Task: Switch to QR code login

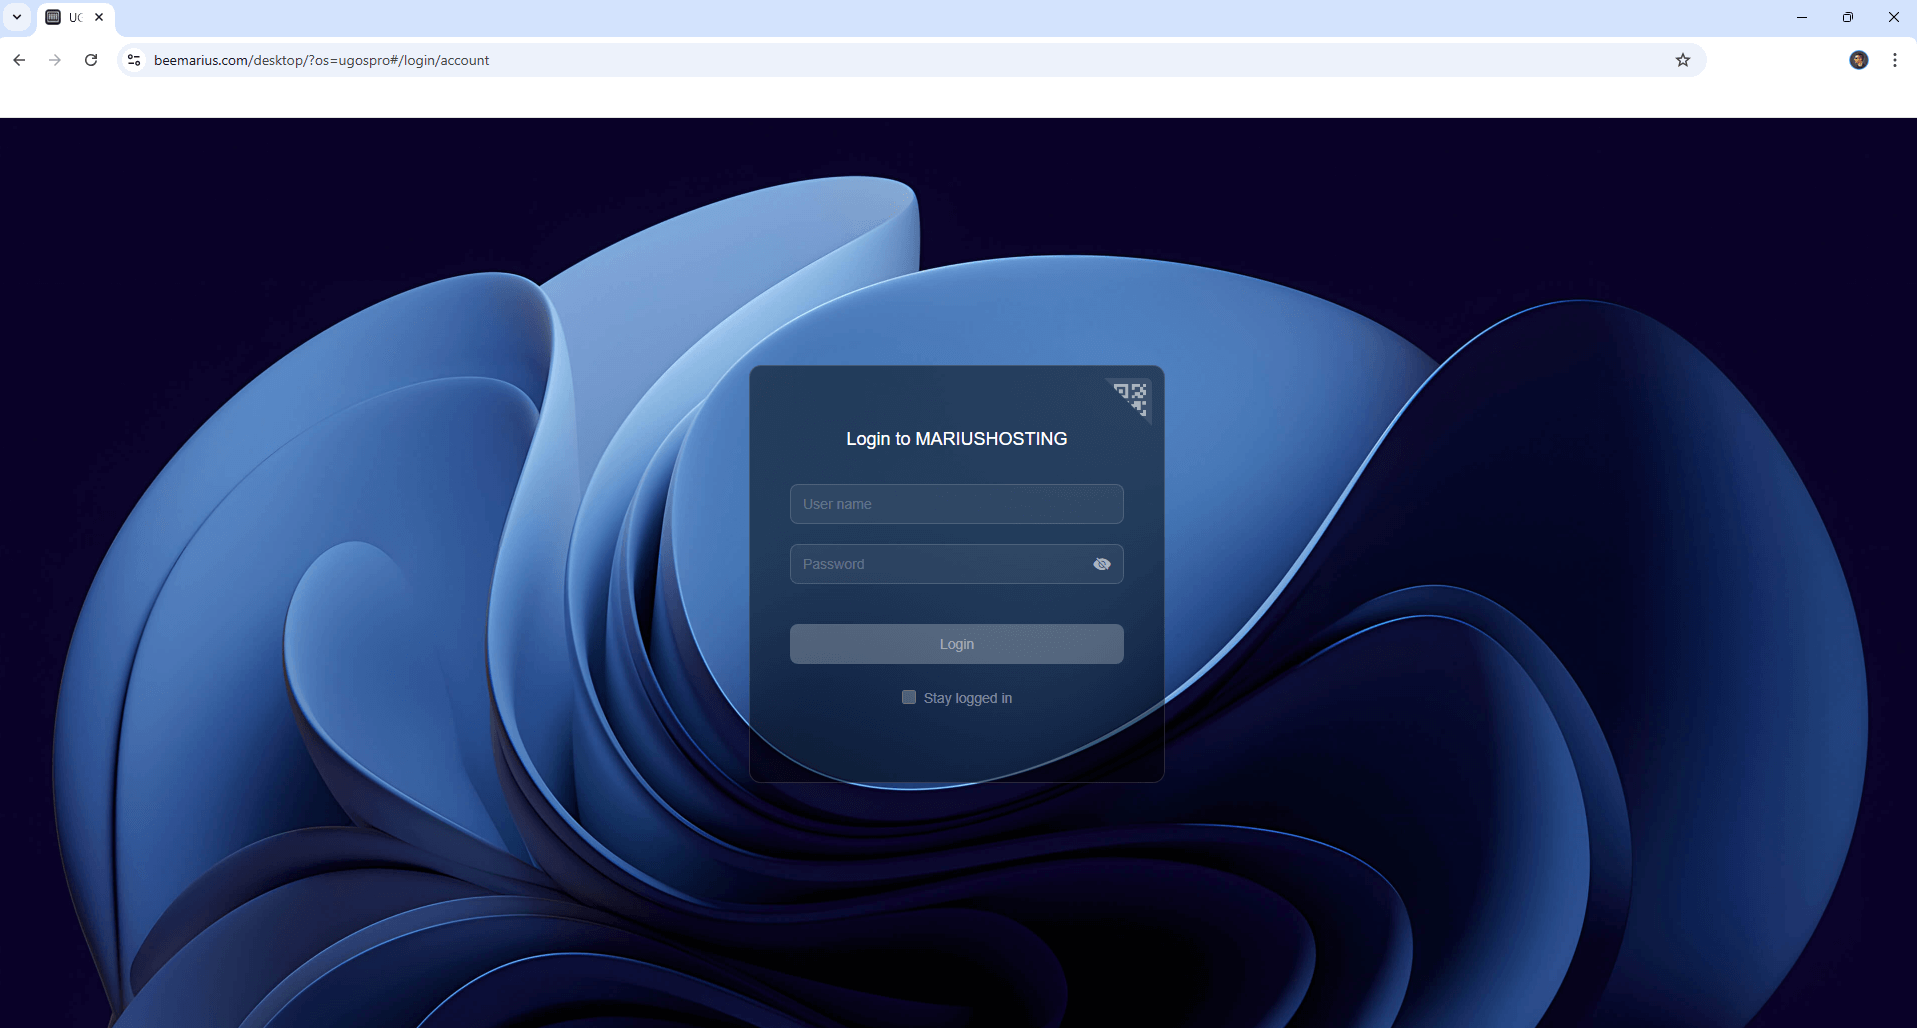Action: coord(1131,397)
